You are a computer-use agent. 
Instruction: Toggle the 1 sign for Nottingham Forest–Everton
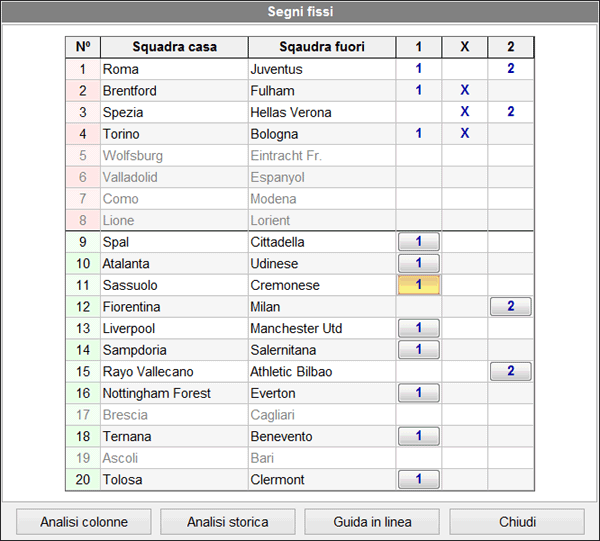pyautogui.click(x=419, y=393)
